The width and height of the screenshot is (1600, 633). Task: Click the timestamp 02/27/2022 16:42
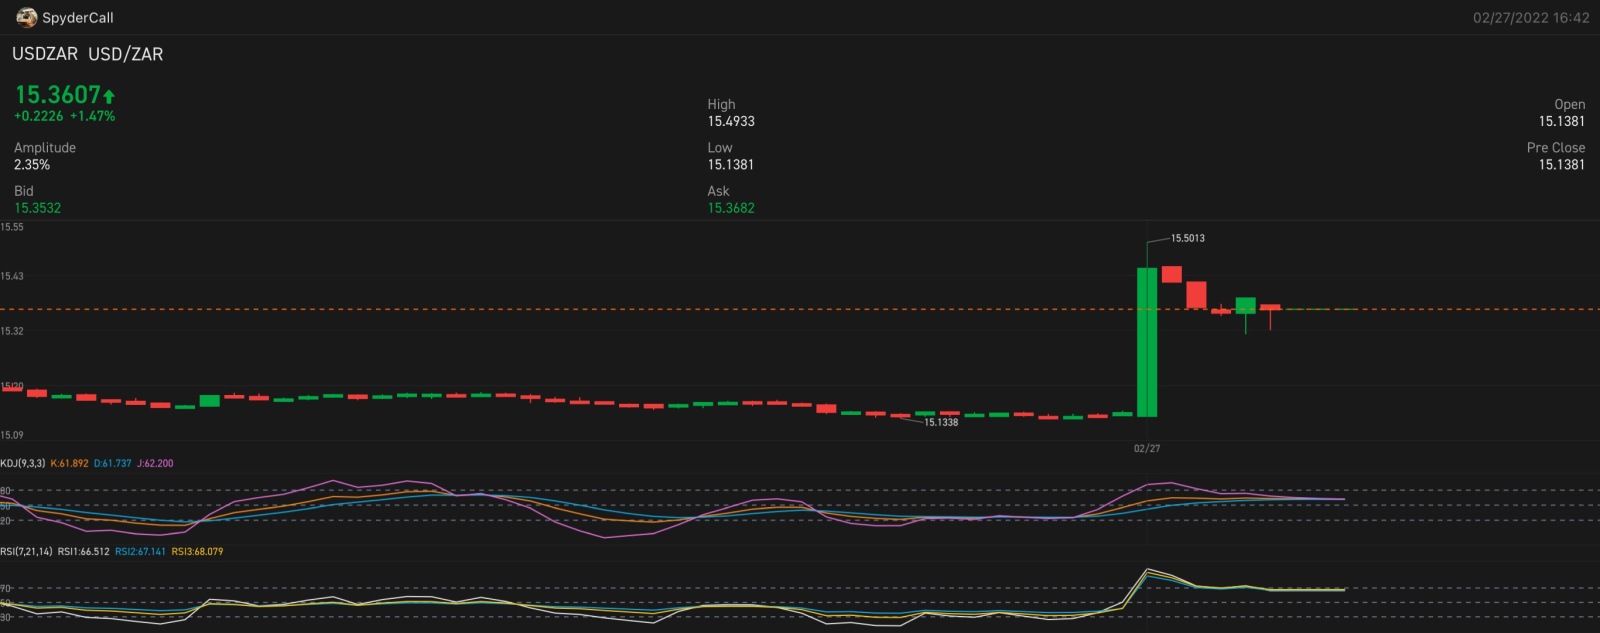1531,18
